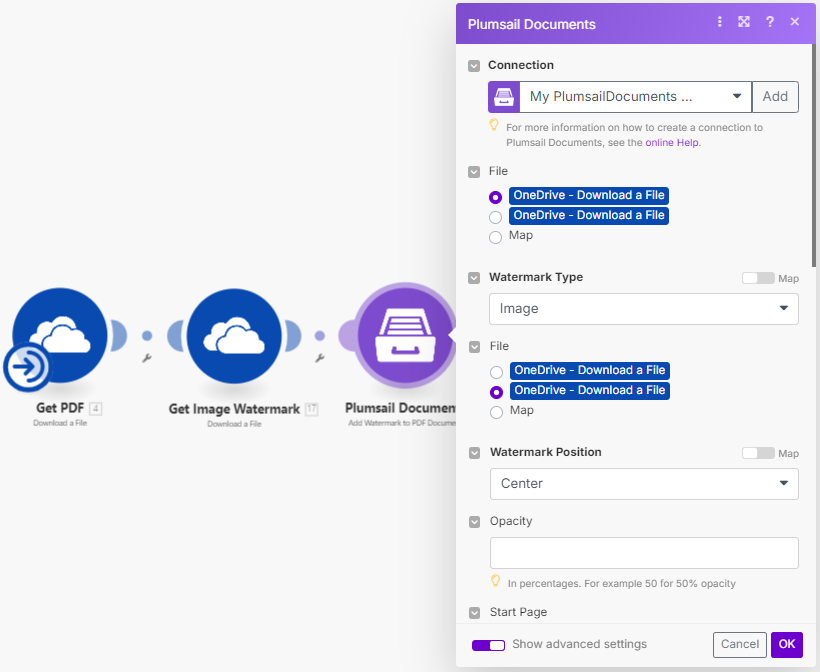This screenshot has width=820, height=672.
Task: Select second OneDrive radio in File below Watermark Type
Action: pos(496,392)
